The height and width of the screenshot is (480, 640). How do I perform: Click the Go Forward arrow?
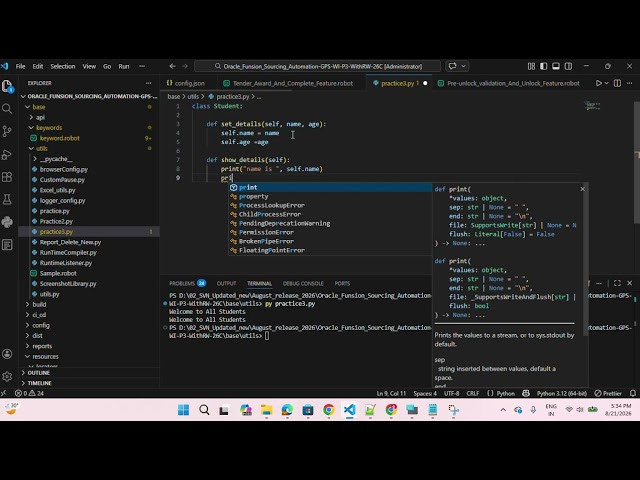coord(185,66)
